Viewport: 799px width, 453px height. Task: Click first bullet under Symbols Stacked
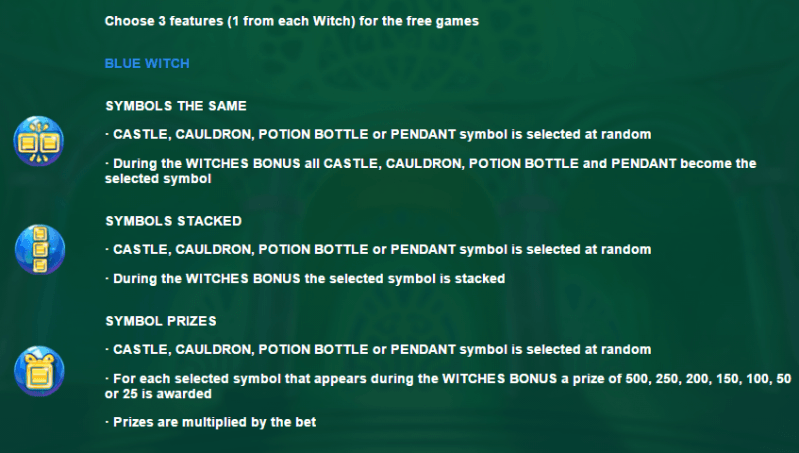tap(378, 250)
